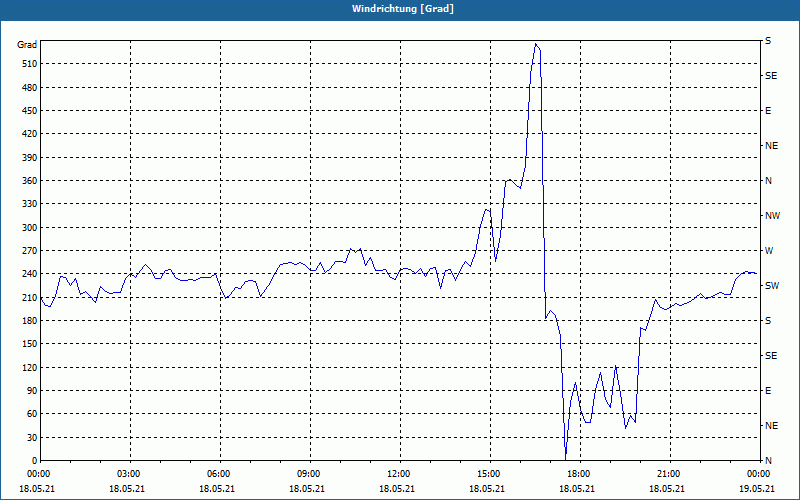Click the S compass label at the 180 gridline
800x500 pixels.
point(768,320)
